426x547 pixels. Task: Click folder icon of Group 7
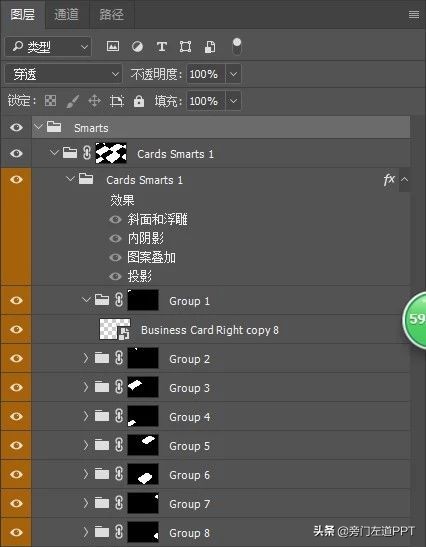[x=102, y=503]
